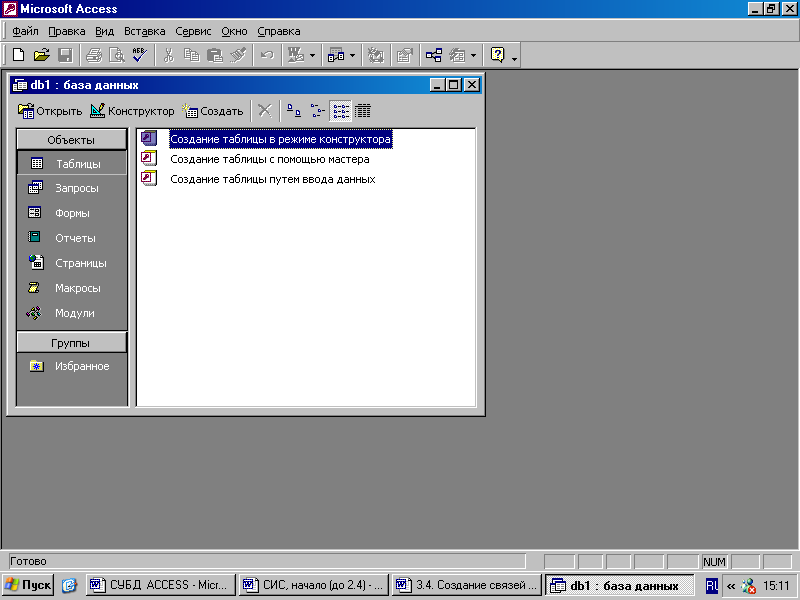Expand the Office Links dropdown arrow
The image size is (800, 600).
coord(312,55)
